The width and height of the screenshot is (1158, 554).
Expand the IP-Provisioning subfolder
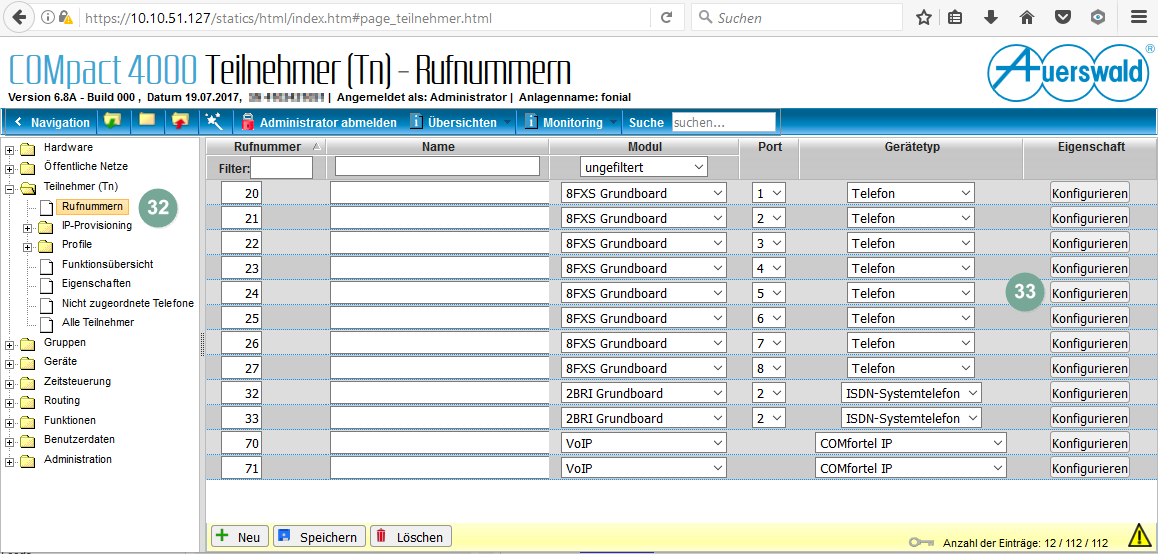tap(29, 226)
